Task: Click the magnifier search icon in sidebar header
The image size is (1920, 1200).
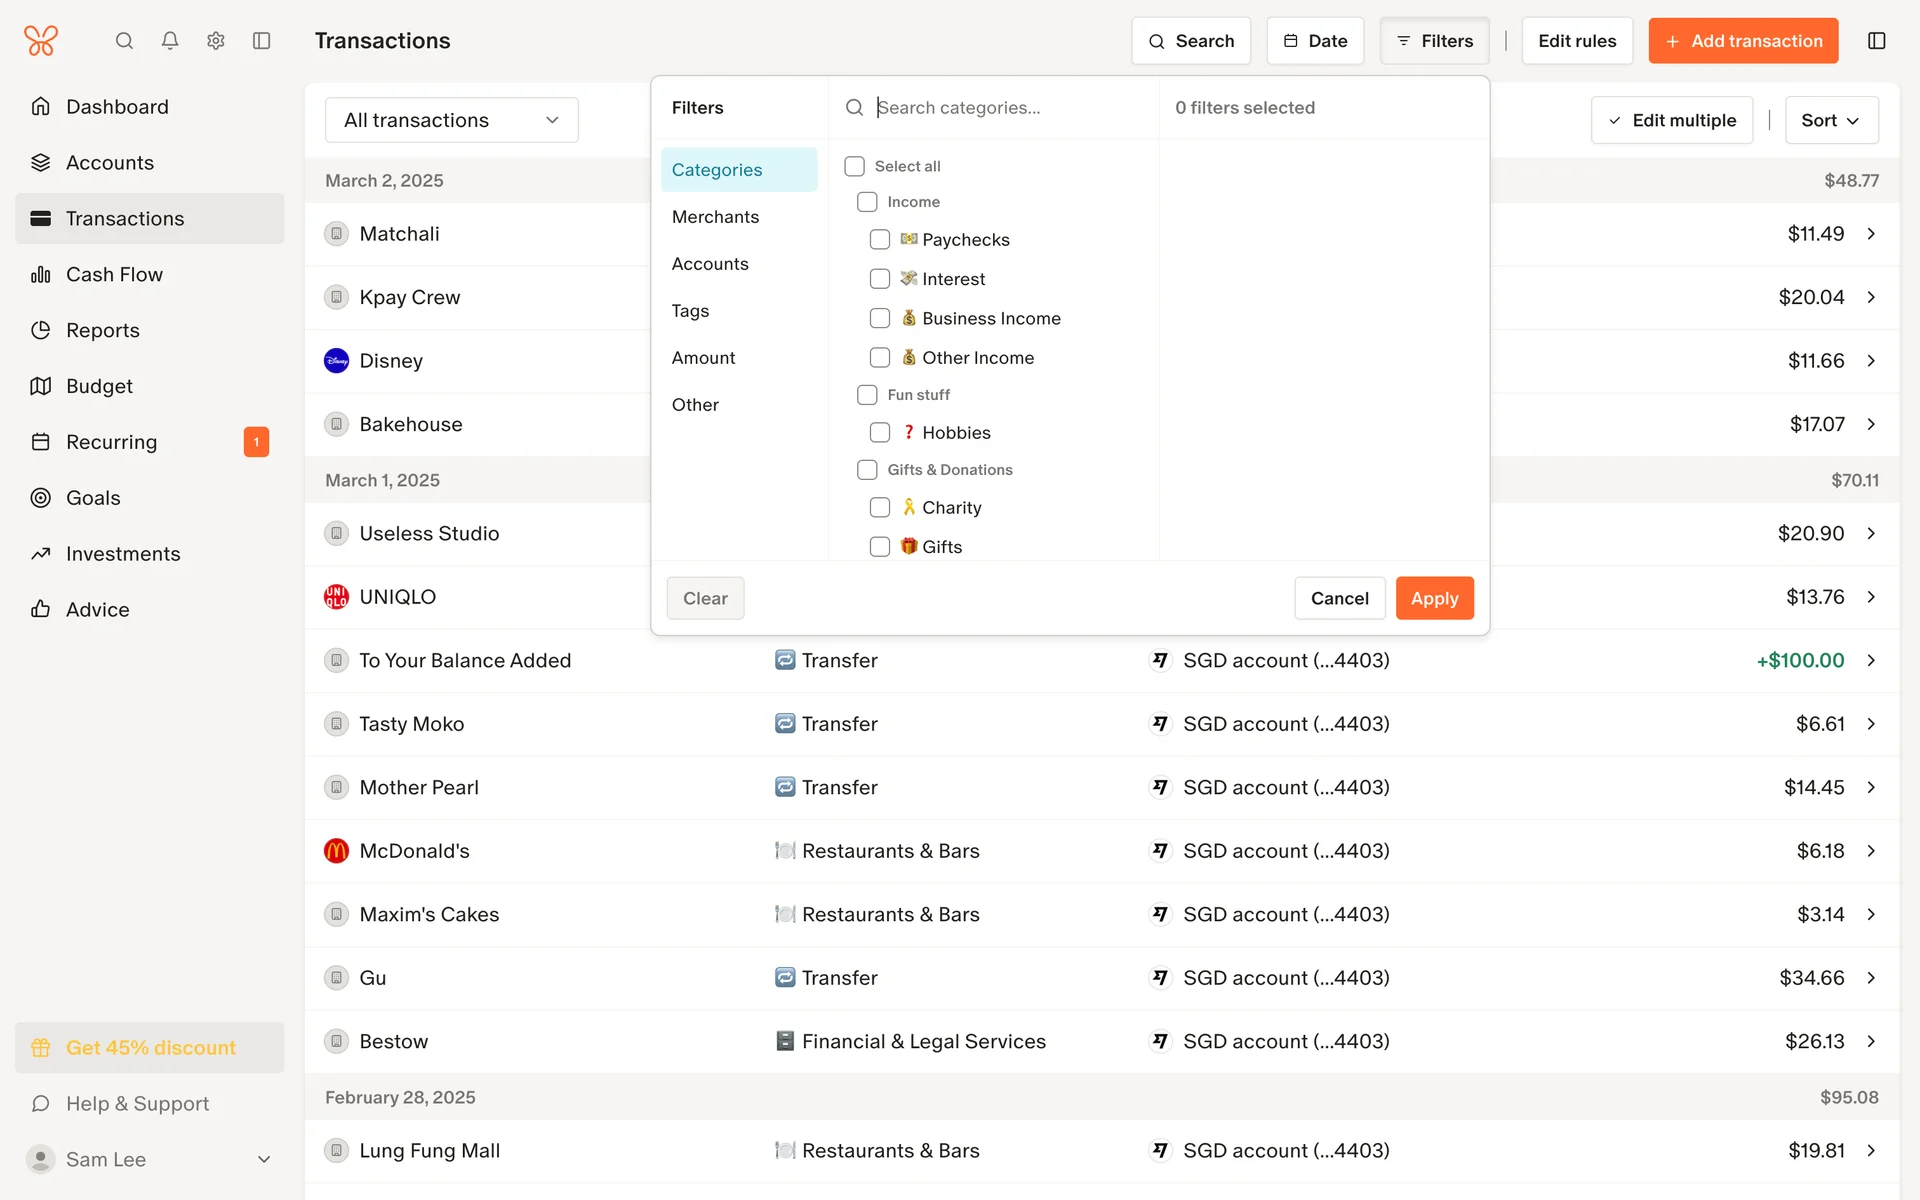Action: pyautogui.click(x=124, y=41)
